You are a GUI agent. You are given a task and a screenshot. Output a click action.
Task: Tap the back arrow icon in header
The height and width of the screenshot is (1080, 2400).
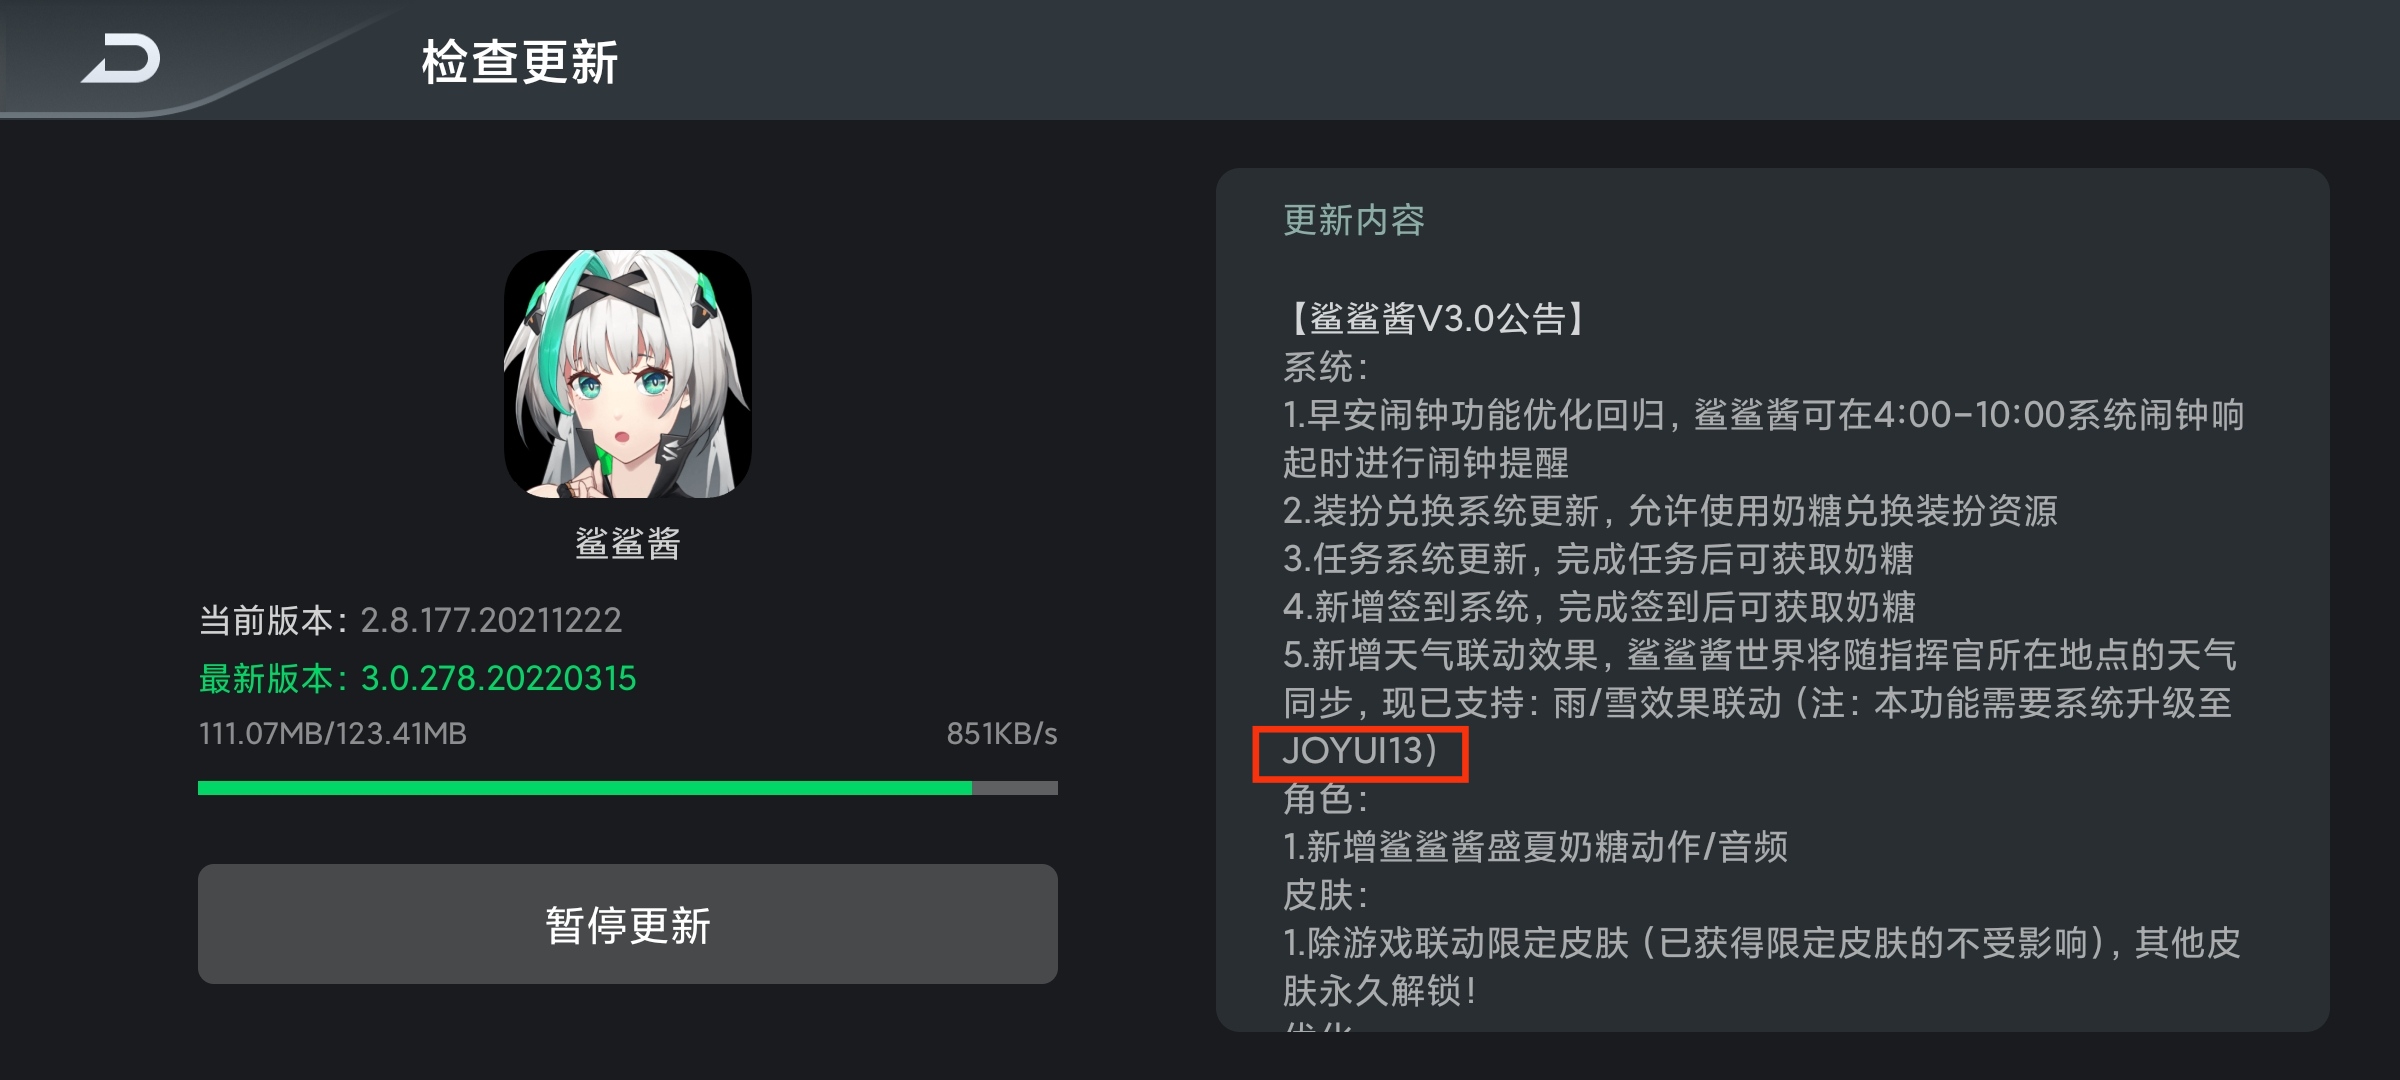(121, 58)
